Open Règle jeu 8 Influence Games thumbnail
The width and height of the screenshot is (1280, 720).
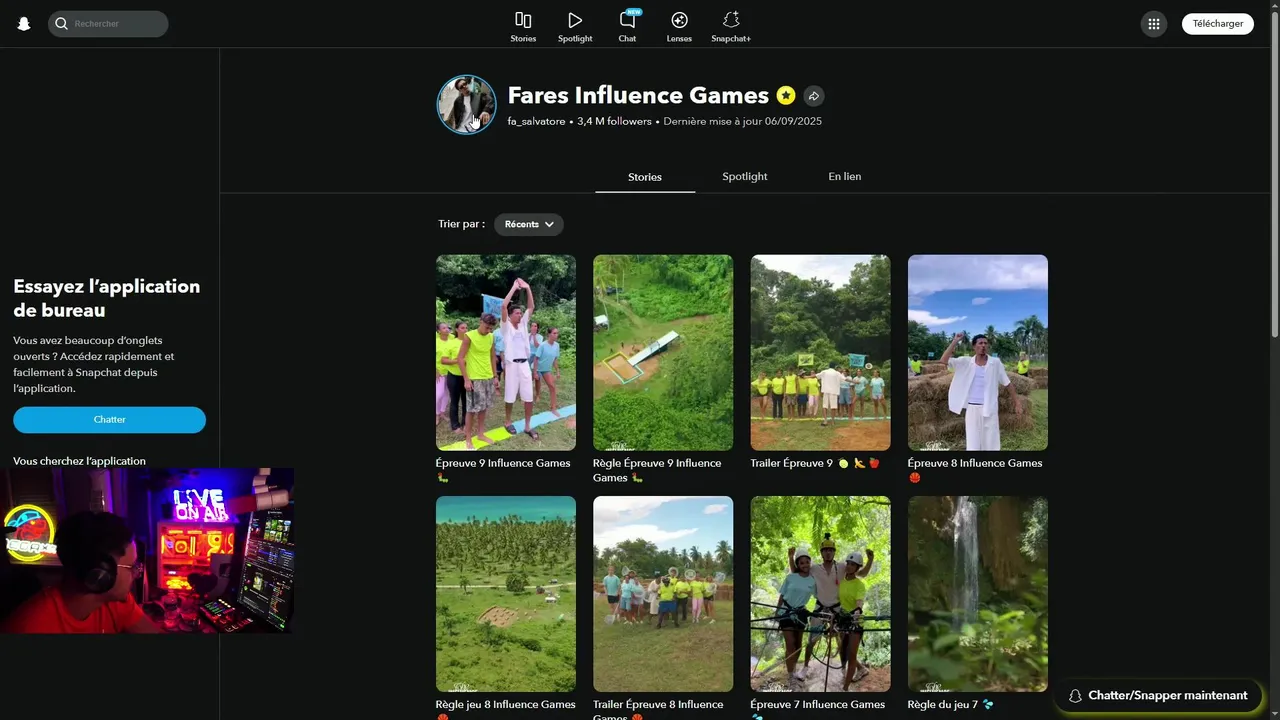(x=506, y=594)
